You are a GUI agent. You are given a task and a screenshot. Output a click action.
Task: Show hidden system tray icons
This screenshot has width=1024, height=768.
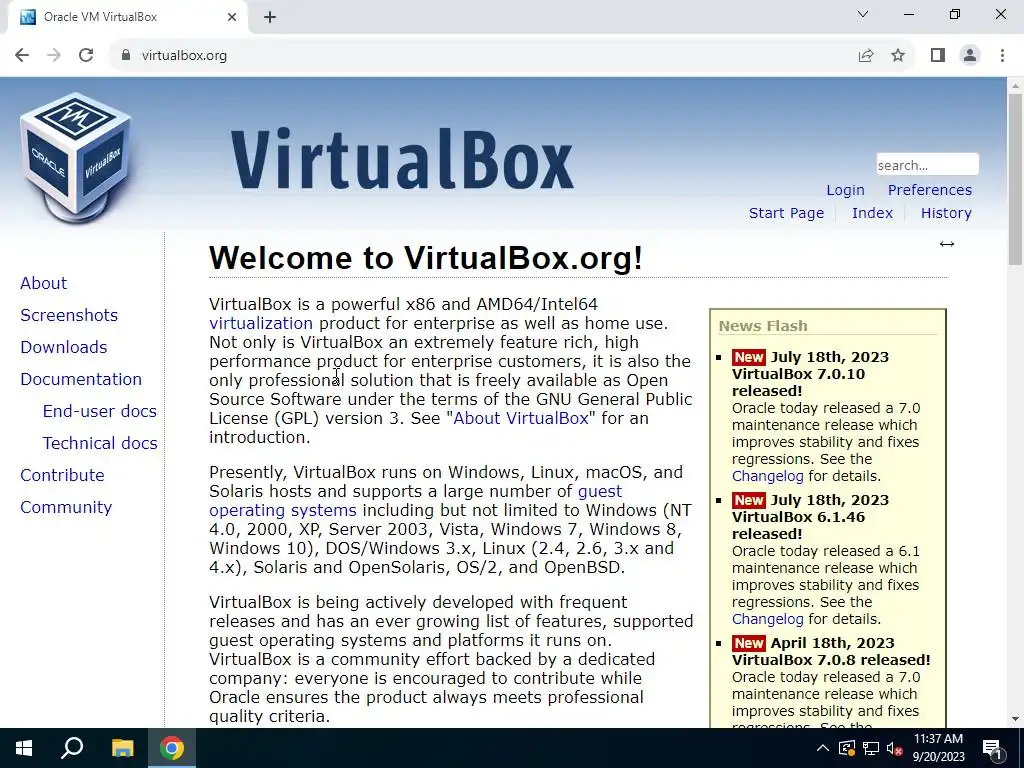click(x=823, y=748)
